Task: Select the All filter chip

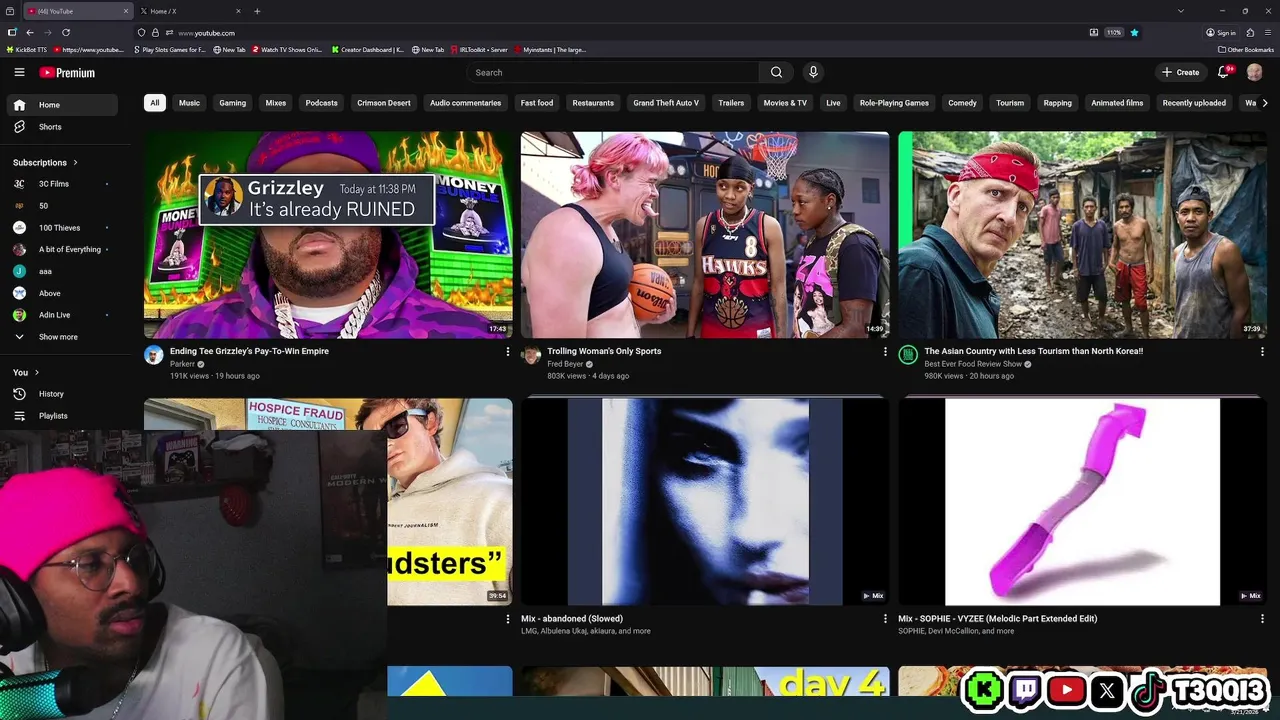Action: tap(154, 103)
